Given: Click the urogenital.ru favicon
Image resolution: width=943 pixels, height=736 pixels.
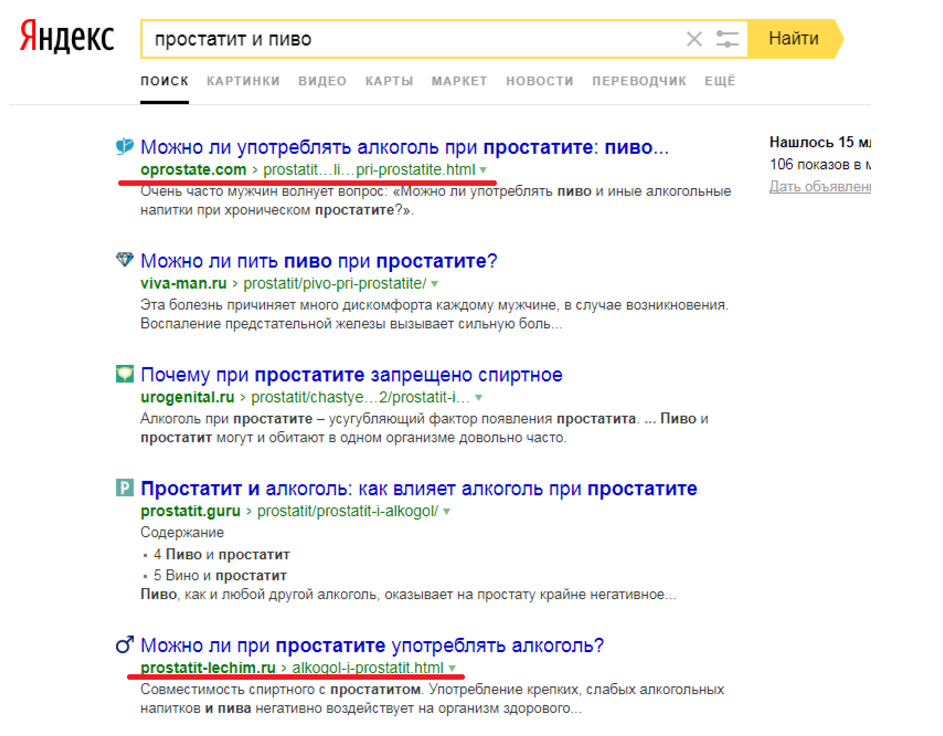Looking at the screenshot, I should coord(124,373).
